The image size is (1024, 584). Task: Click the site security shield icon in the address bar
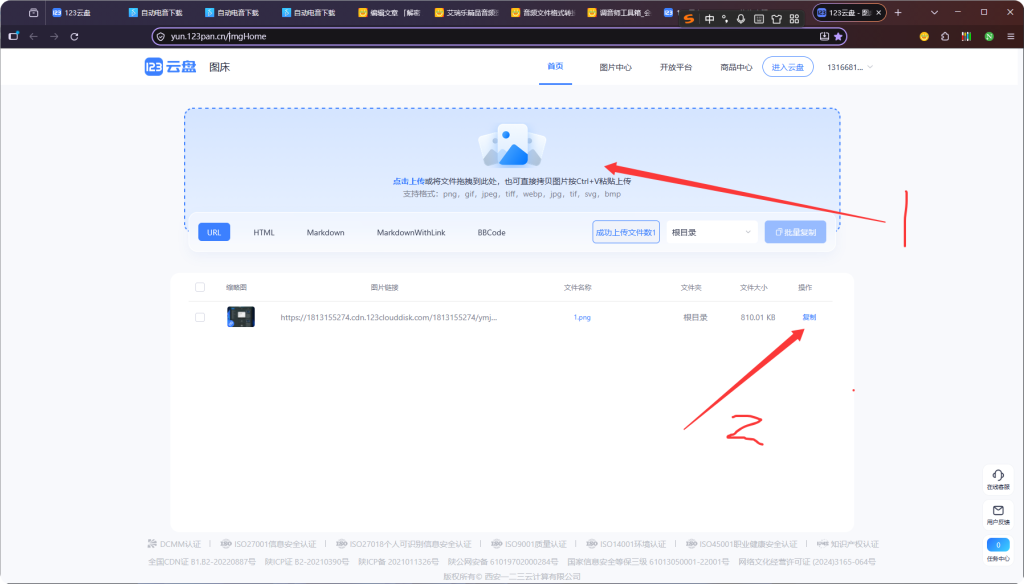click(x=161, y=37)
